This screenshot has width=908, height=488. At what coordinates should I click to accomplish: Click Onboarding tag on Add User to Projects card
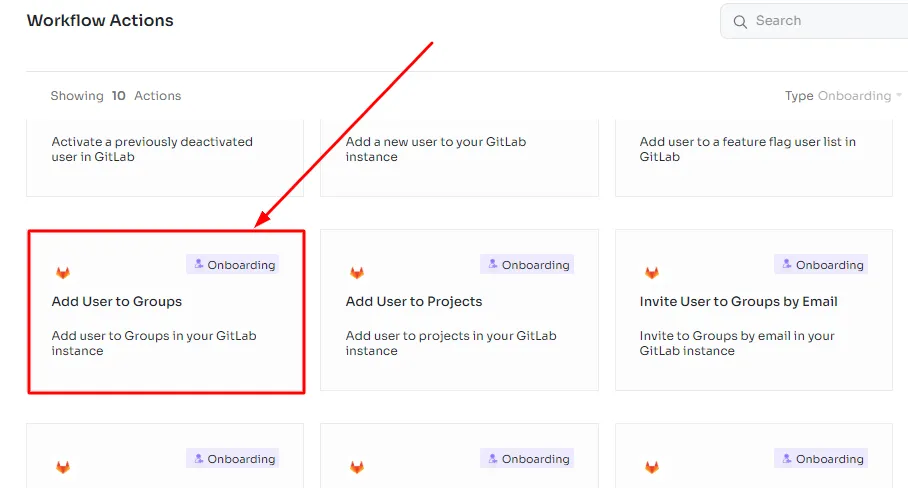point(527,265)
